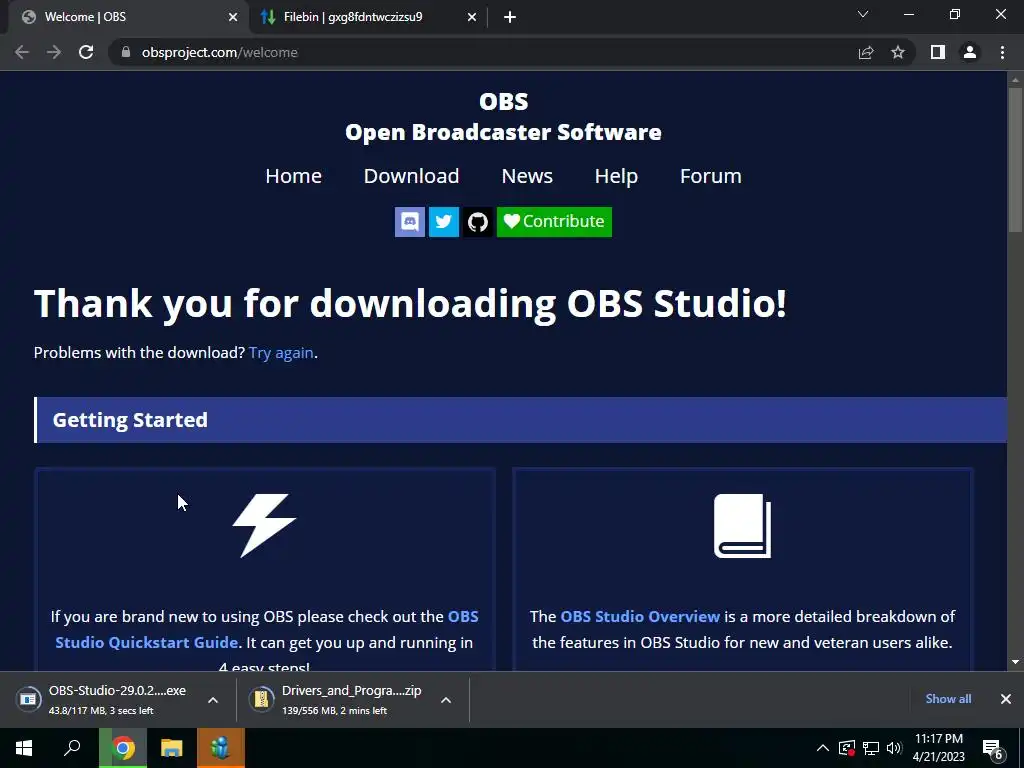Image resolution: width=1024 pixels, height=768 pixels.
Task: Click the share page icon in address bar
Action: tap(866, 52)
